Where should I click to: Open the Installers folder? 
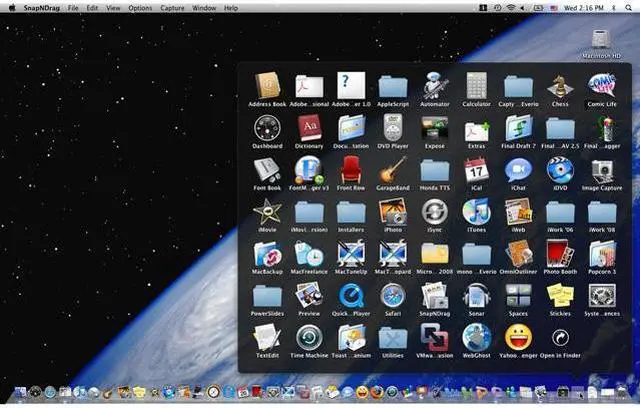351,213
